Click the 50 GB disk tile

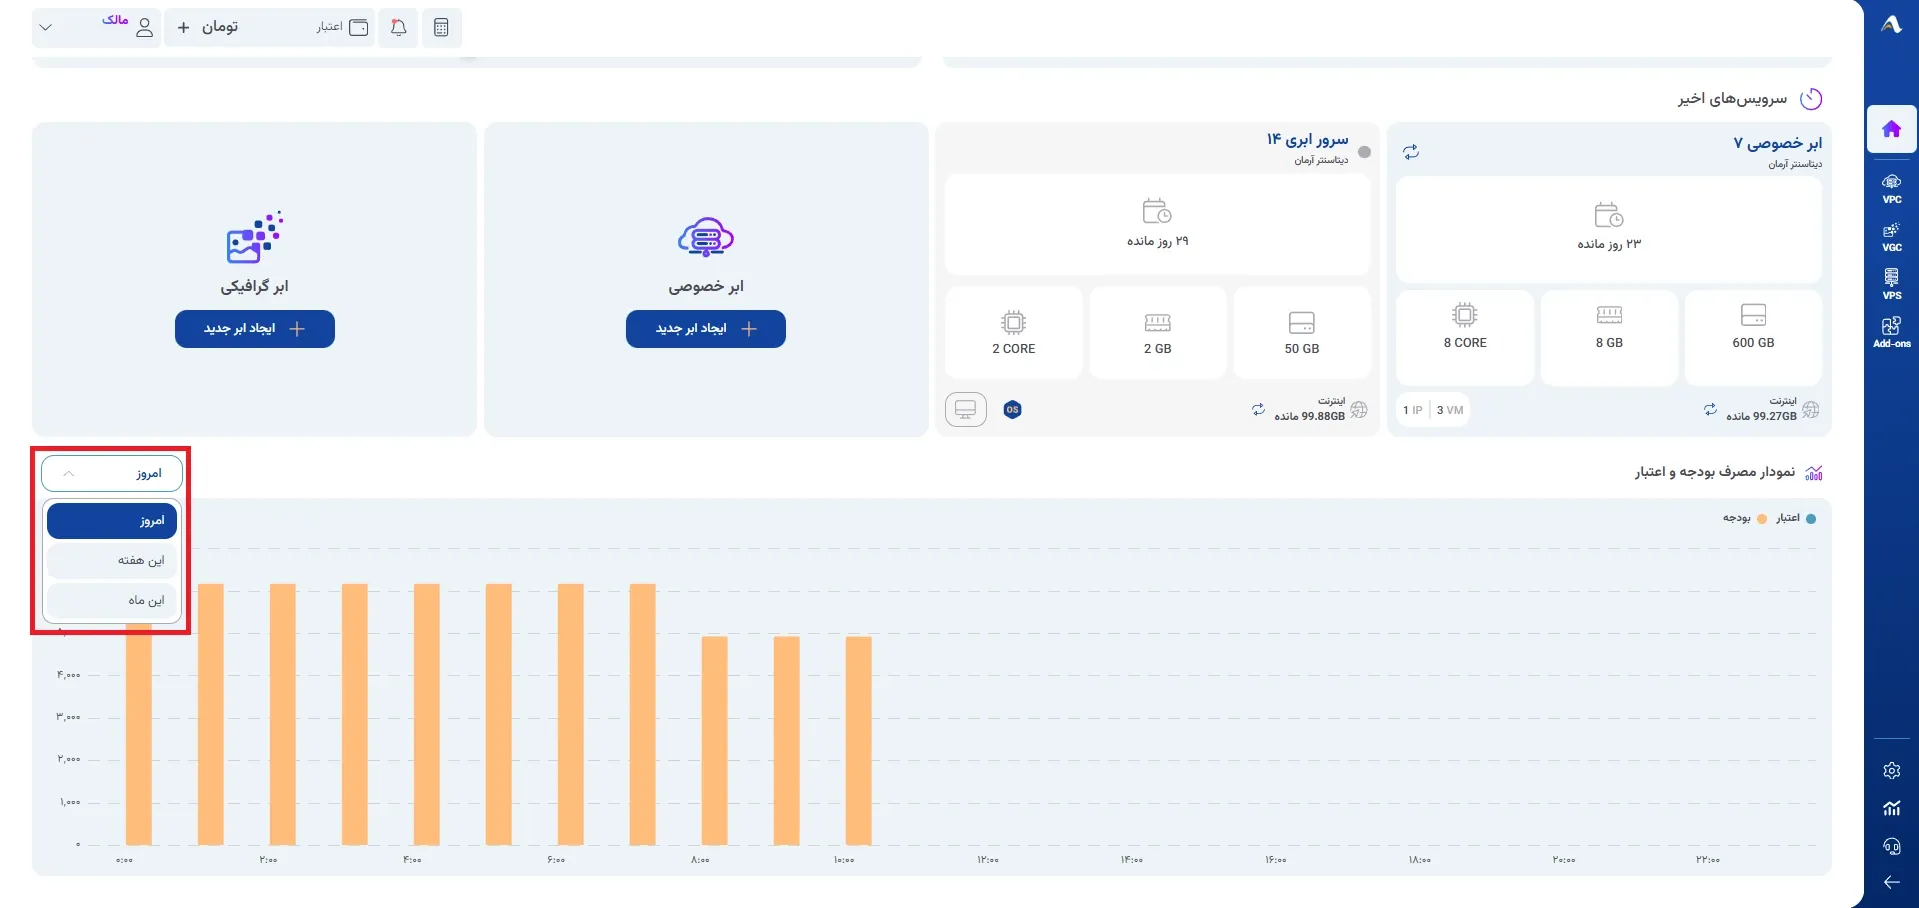coord(1302,333)
